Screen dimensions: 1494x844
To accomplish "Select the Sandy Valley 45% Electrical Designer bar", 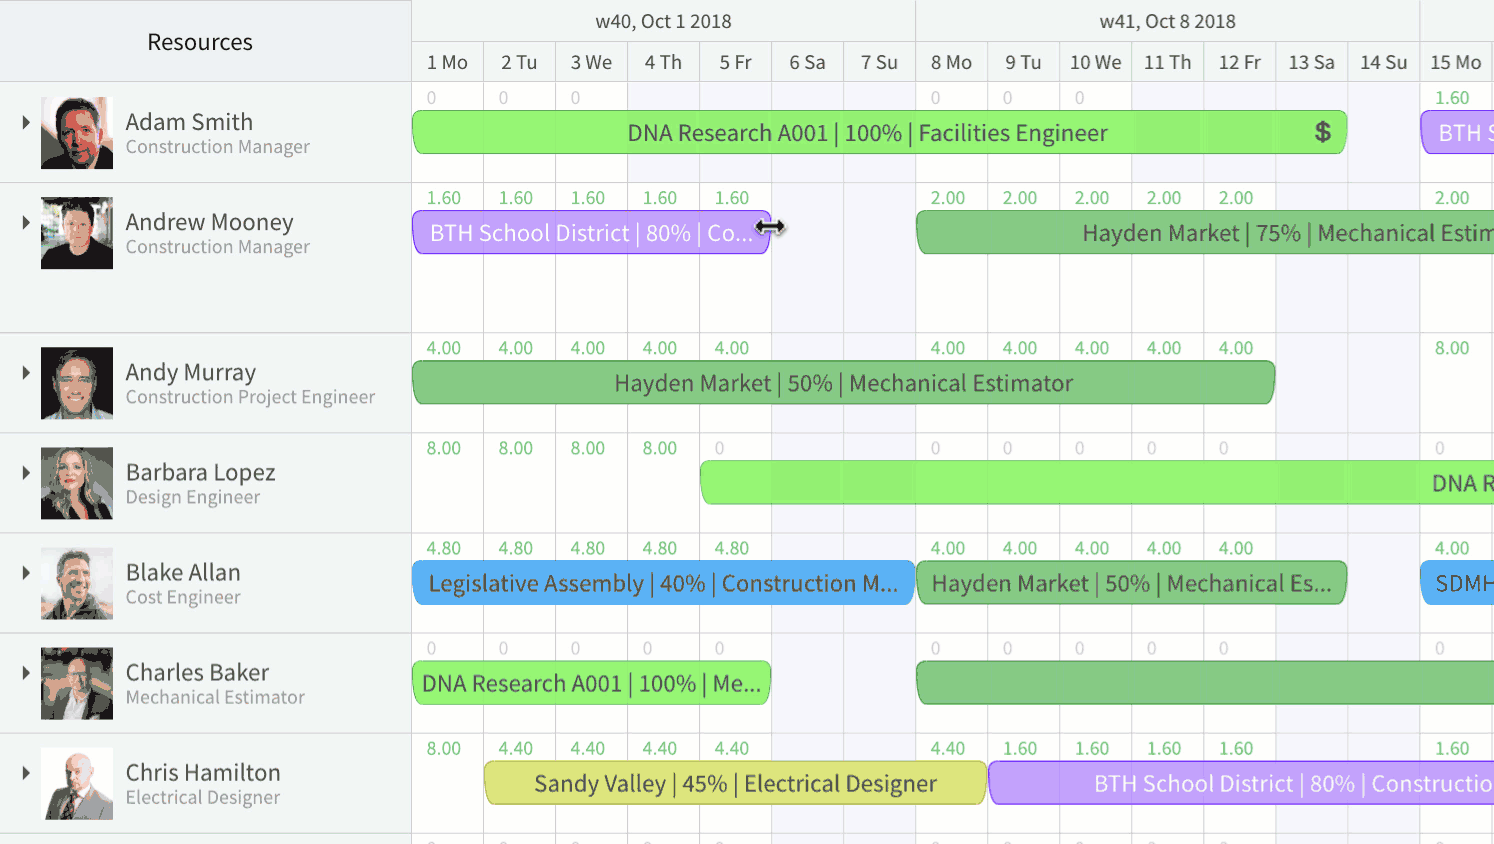I will coord(735,783).
